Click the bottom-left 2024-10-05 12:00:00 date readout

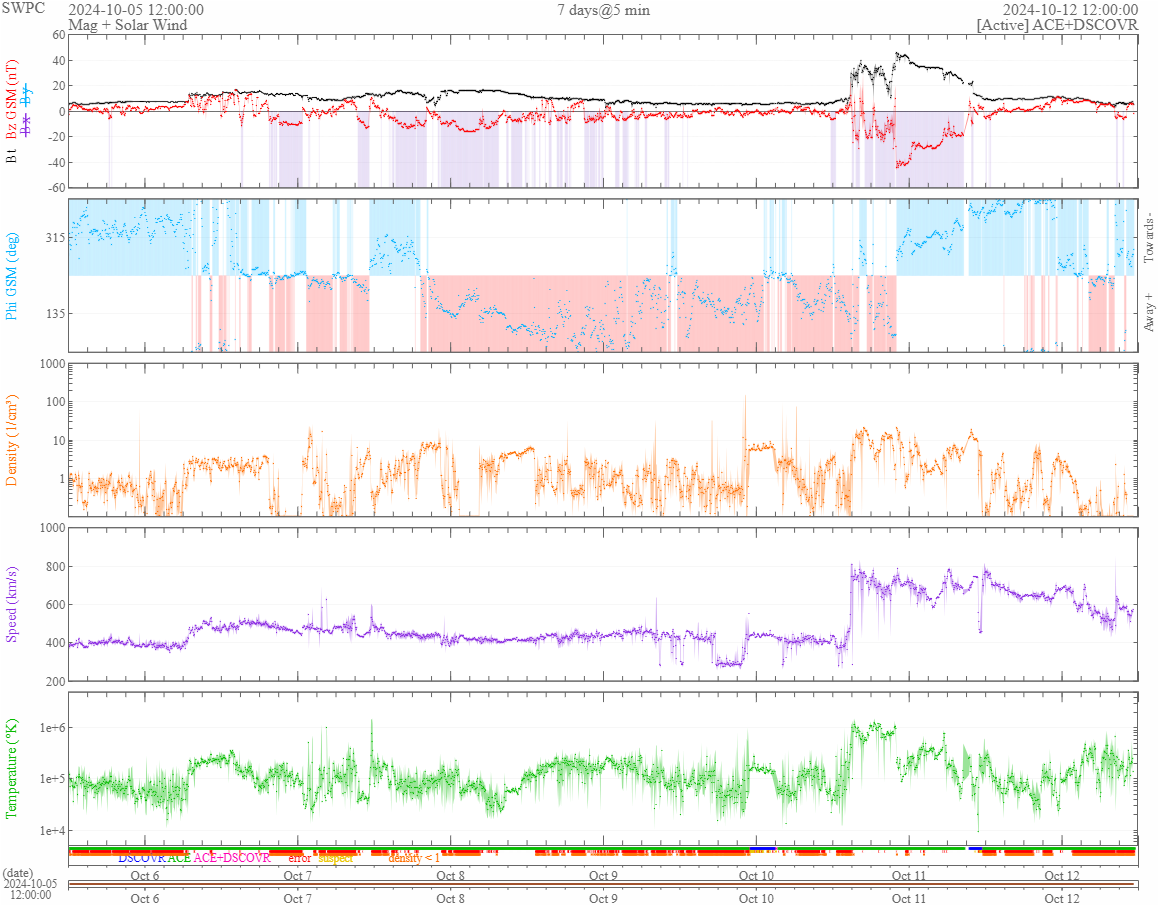[30, 889]
